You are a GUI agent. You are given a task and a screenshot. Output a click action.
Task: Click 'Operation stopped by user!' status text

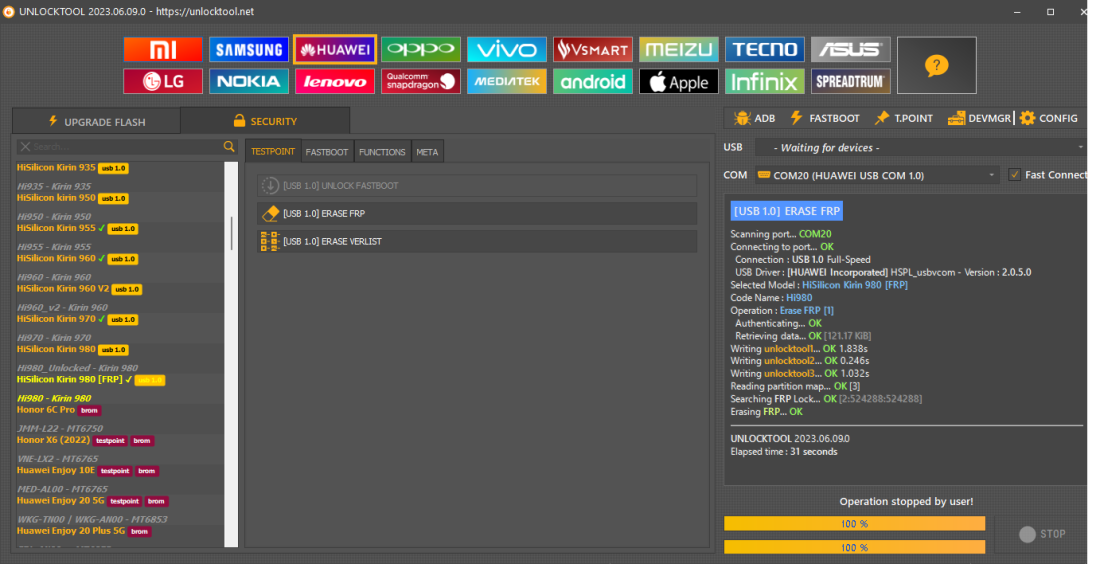[906, 502]
